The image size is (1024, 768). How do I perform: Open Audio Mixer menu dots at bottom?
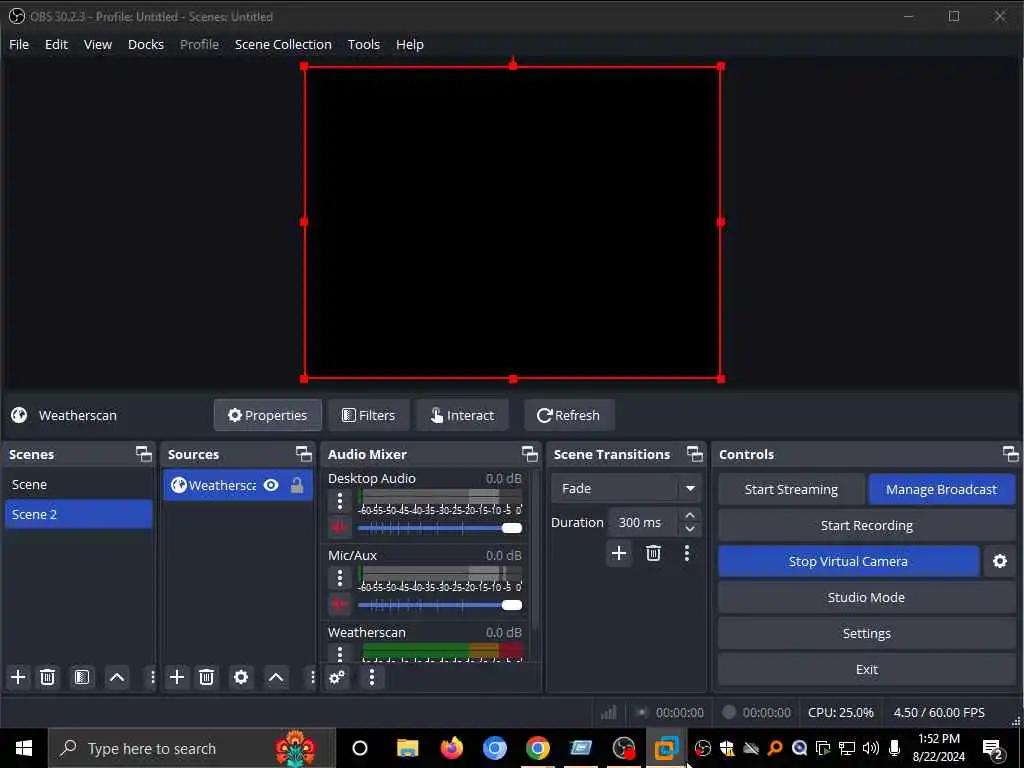click(372, 677)
